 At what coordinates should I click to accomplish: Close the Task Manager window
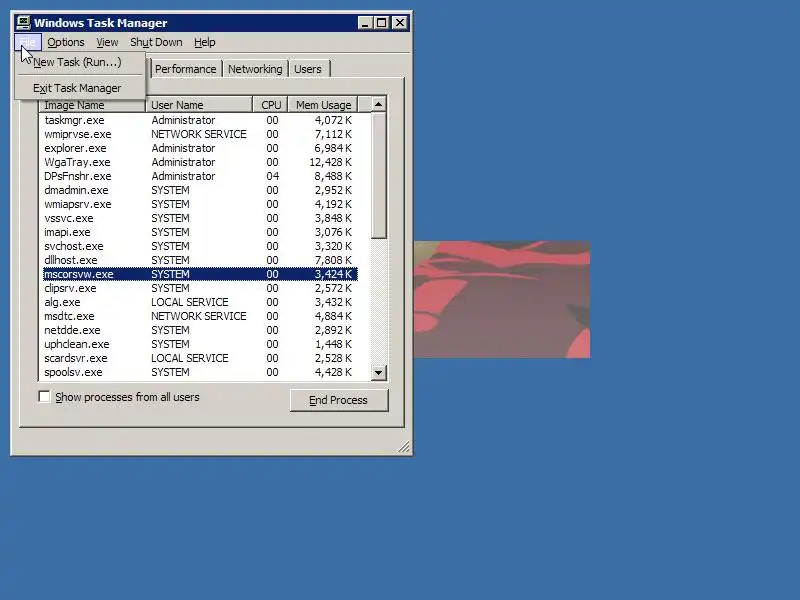pyautogui.click(x=401, y=23)
